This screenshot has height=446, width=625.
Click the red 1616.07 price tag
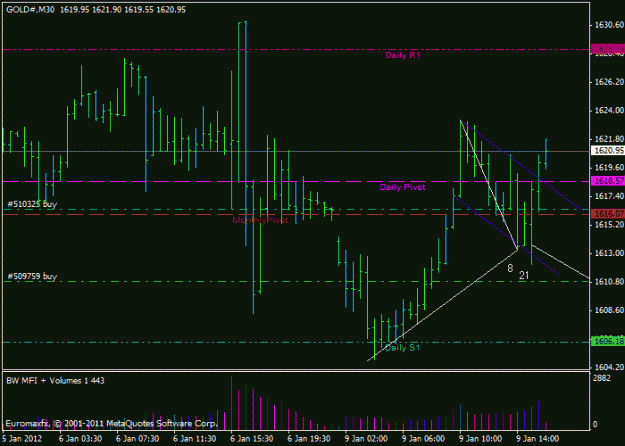click(x=607, y=214)
